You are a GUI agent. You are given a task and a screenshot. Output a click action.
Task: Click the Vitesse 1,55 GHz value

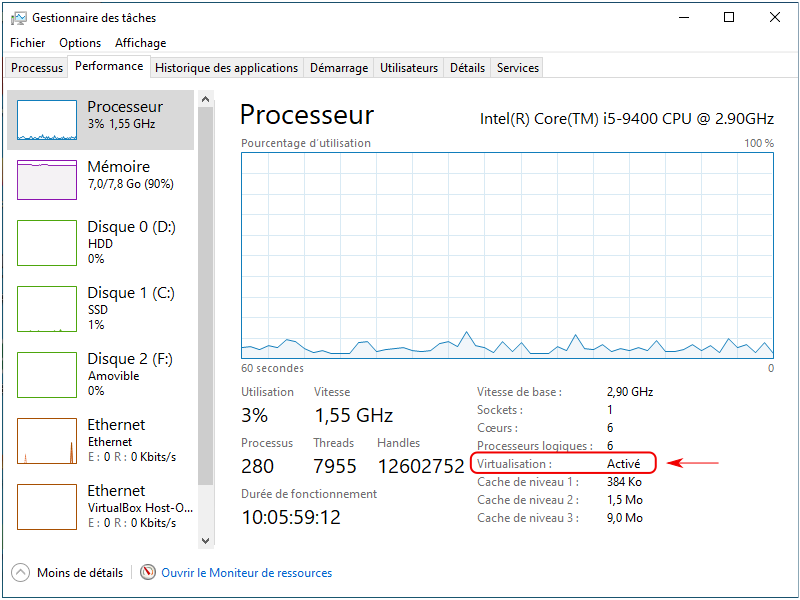tap(354, 415)
